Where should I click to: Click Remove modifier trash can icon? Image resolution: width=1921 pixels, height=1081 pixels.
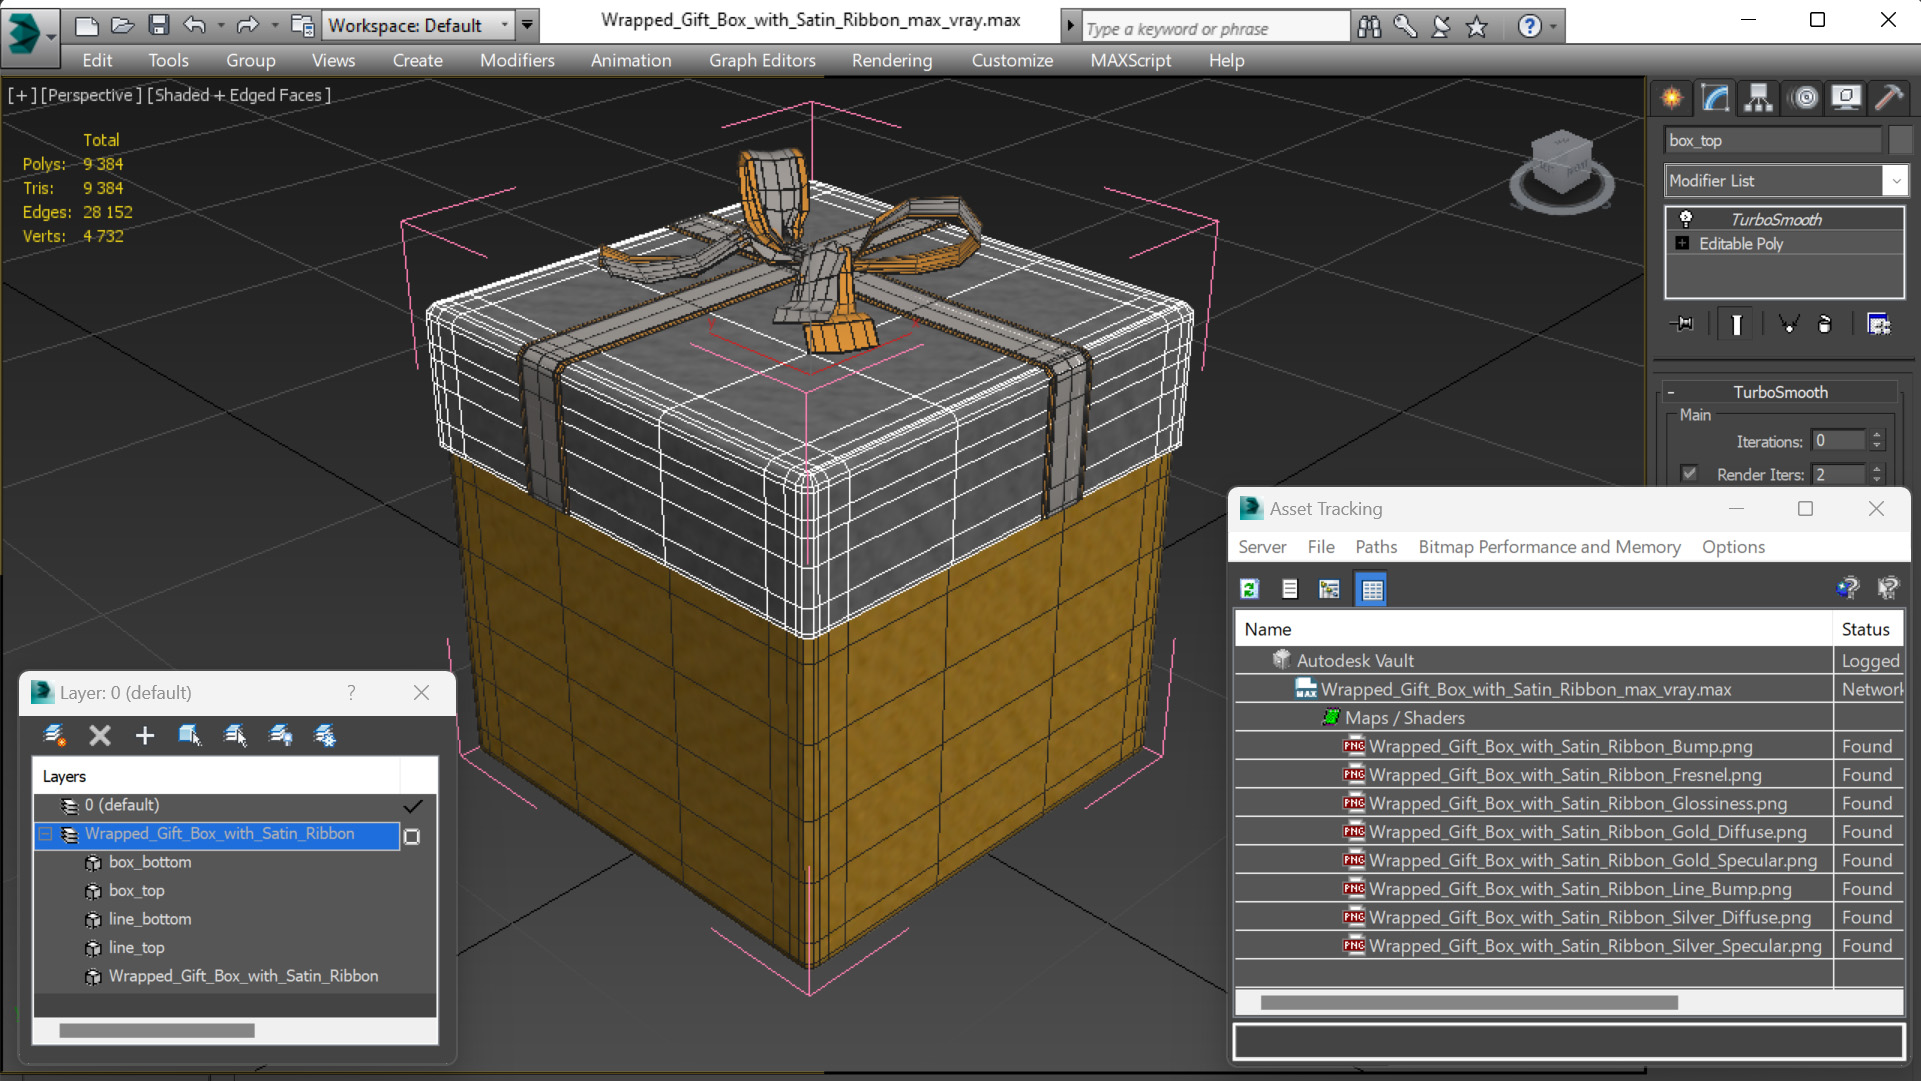pos(1824,324)
